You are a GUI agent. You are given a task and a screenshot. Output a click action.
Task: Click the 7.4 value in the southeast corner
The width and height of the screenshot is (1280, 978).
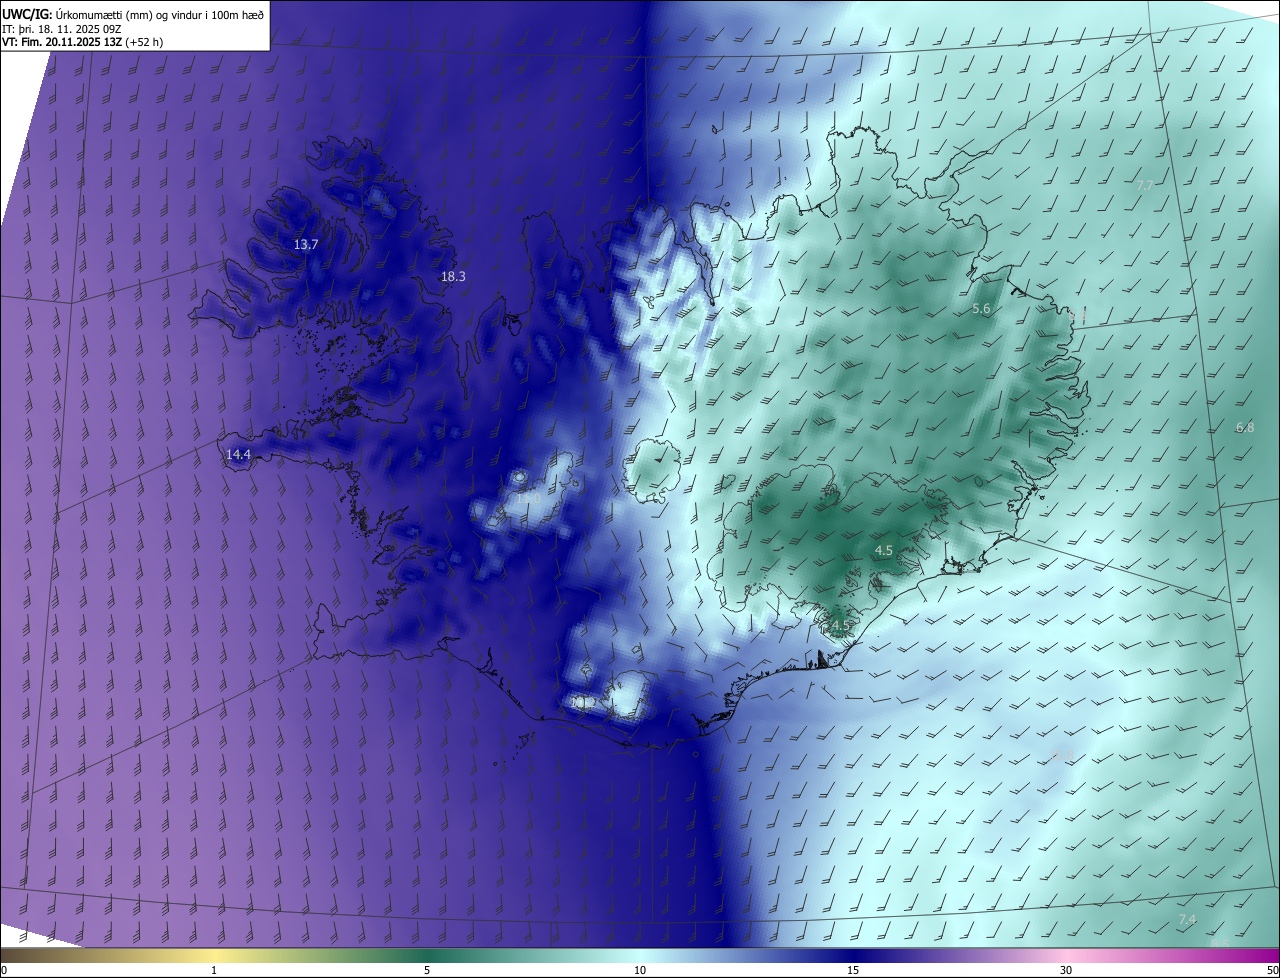pyautogui.click(x=1187, y=919)
